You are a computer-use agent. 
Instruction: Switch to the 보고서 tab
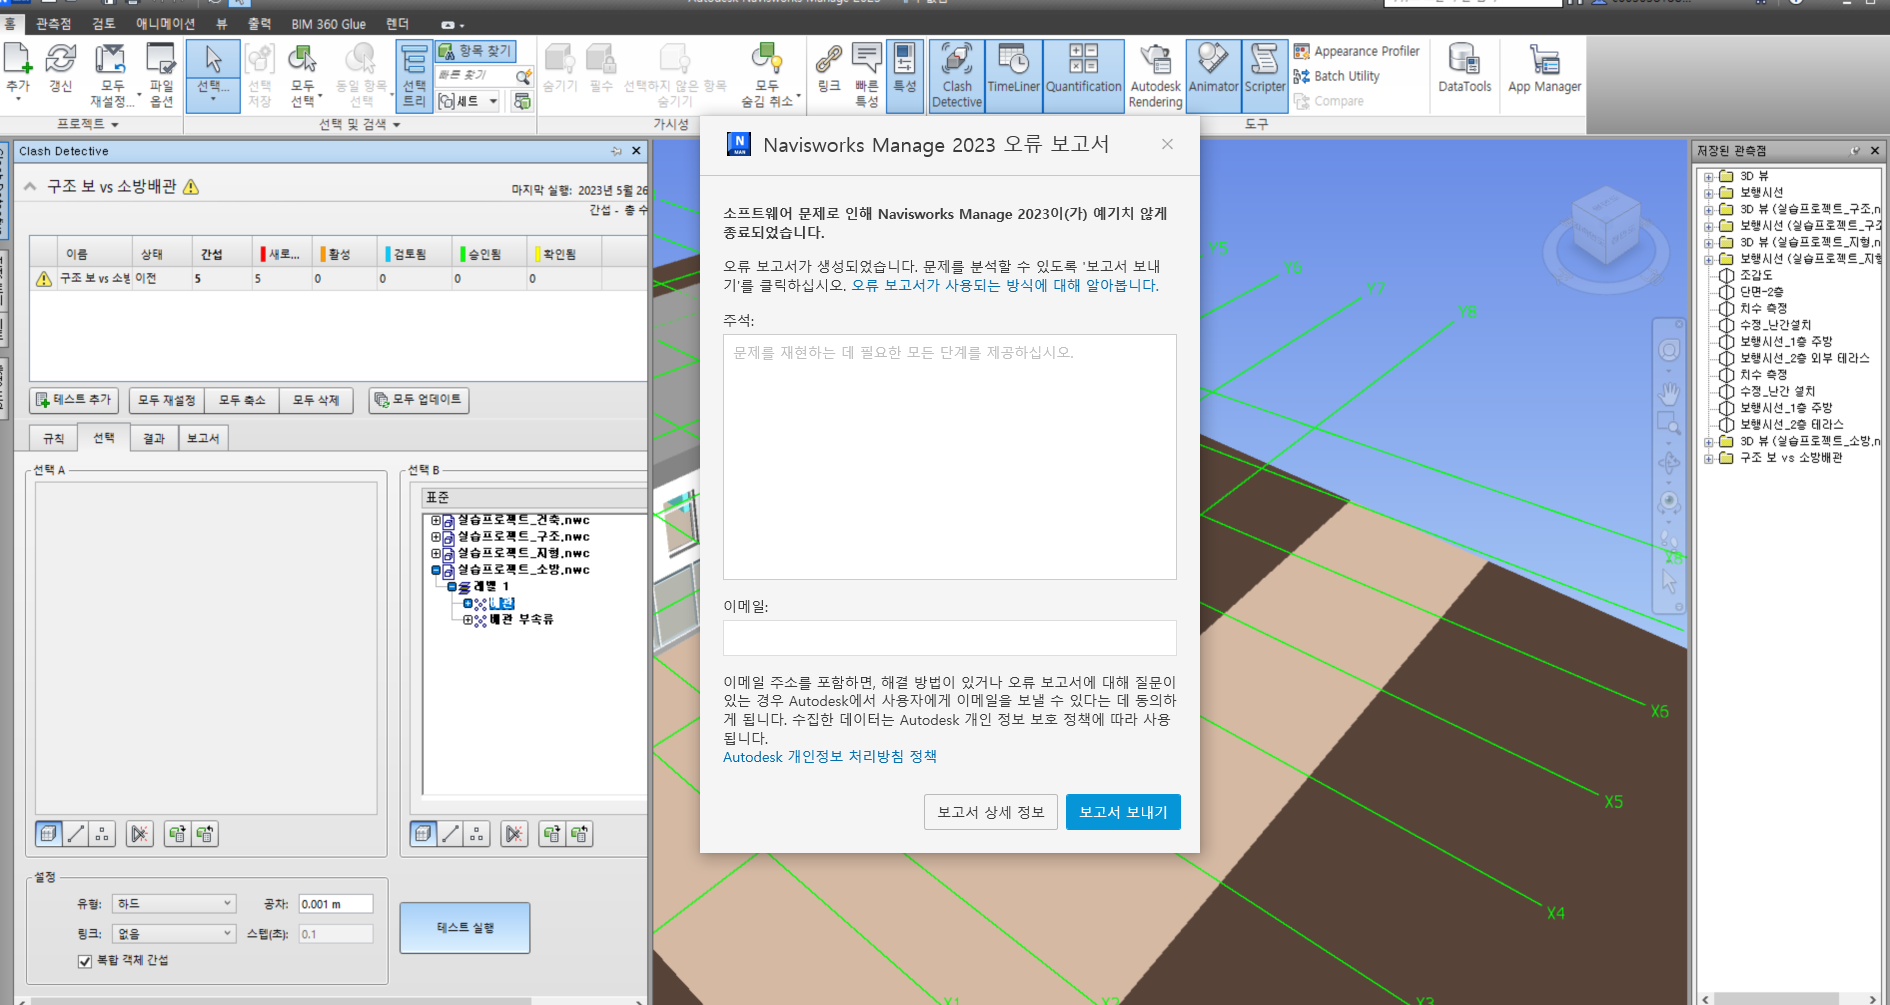203,438
